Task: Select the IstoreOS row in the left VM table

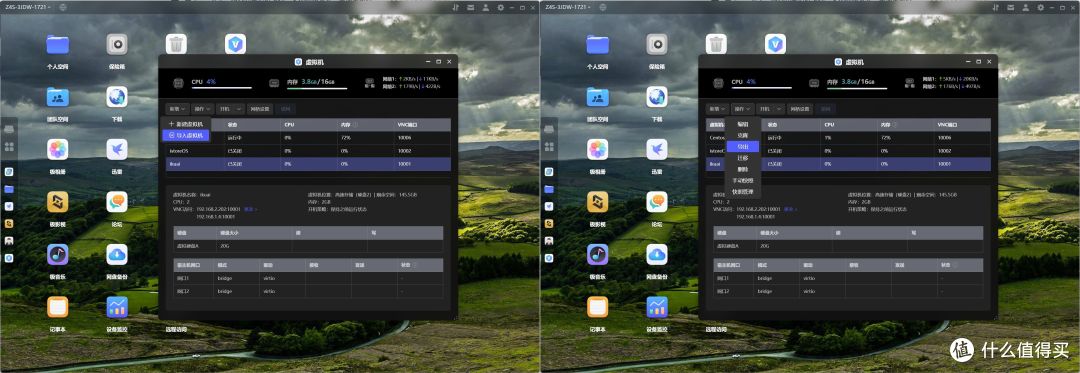Action: 308,151
